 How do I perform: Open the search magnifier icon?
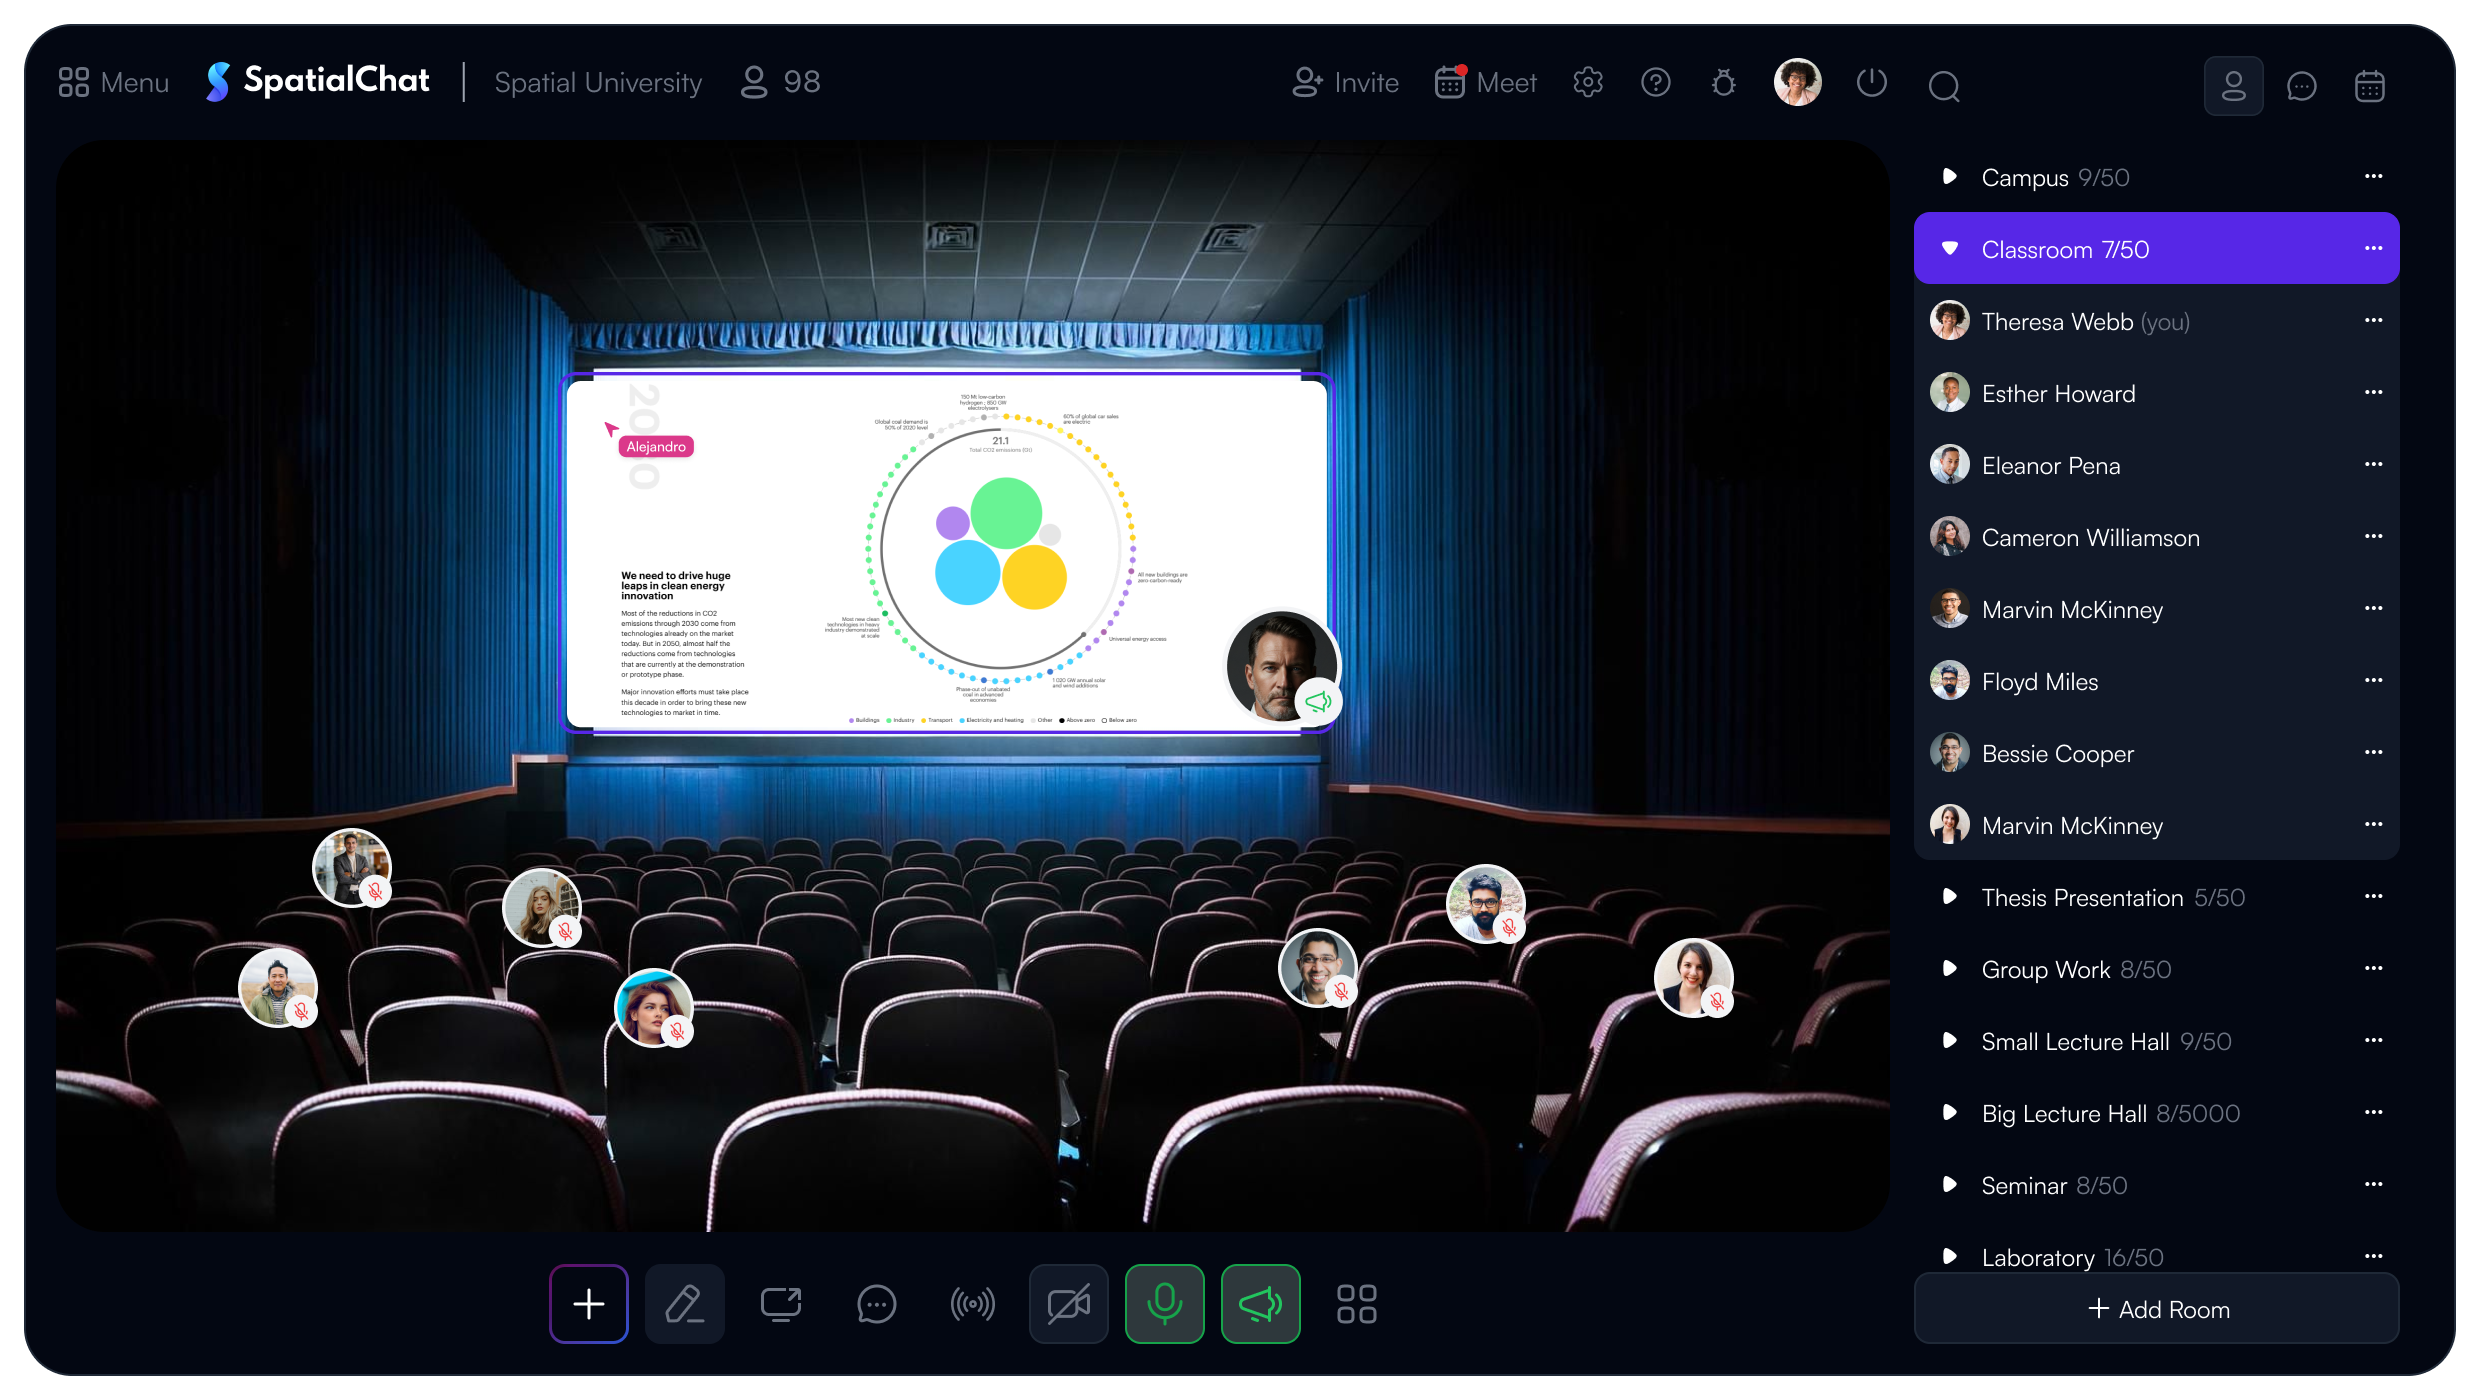coord(1944,86)
